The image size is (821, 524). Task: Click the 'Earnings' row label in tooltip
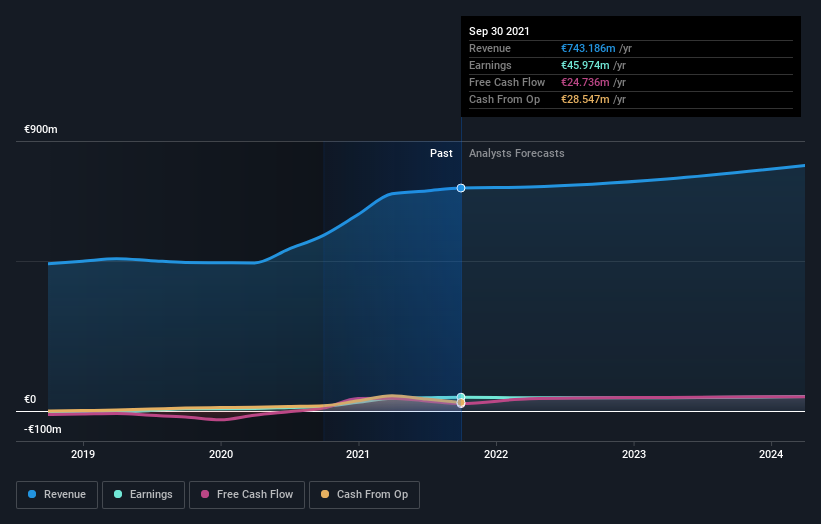[x=490, y=65]
